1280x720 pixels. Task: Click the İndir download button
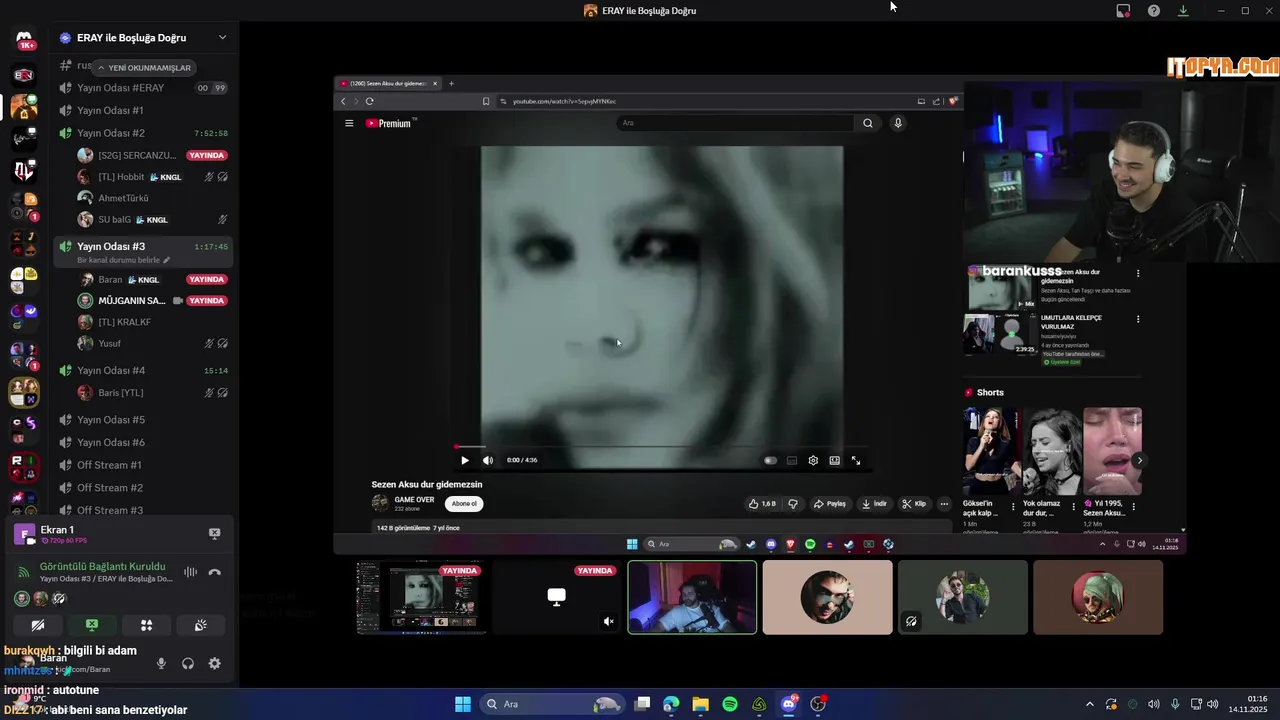875,504
